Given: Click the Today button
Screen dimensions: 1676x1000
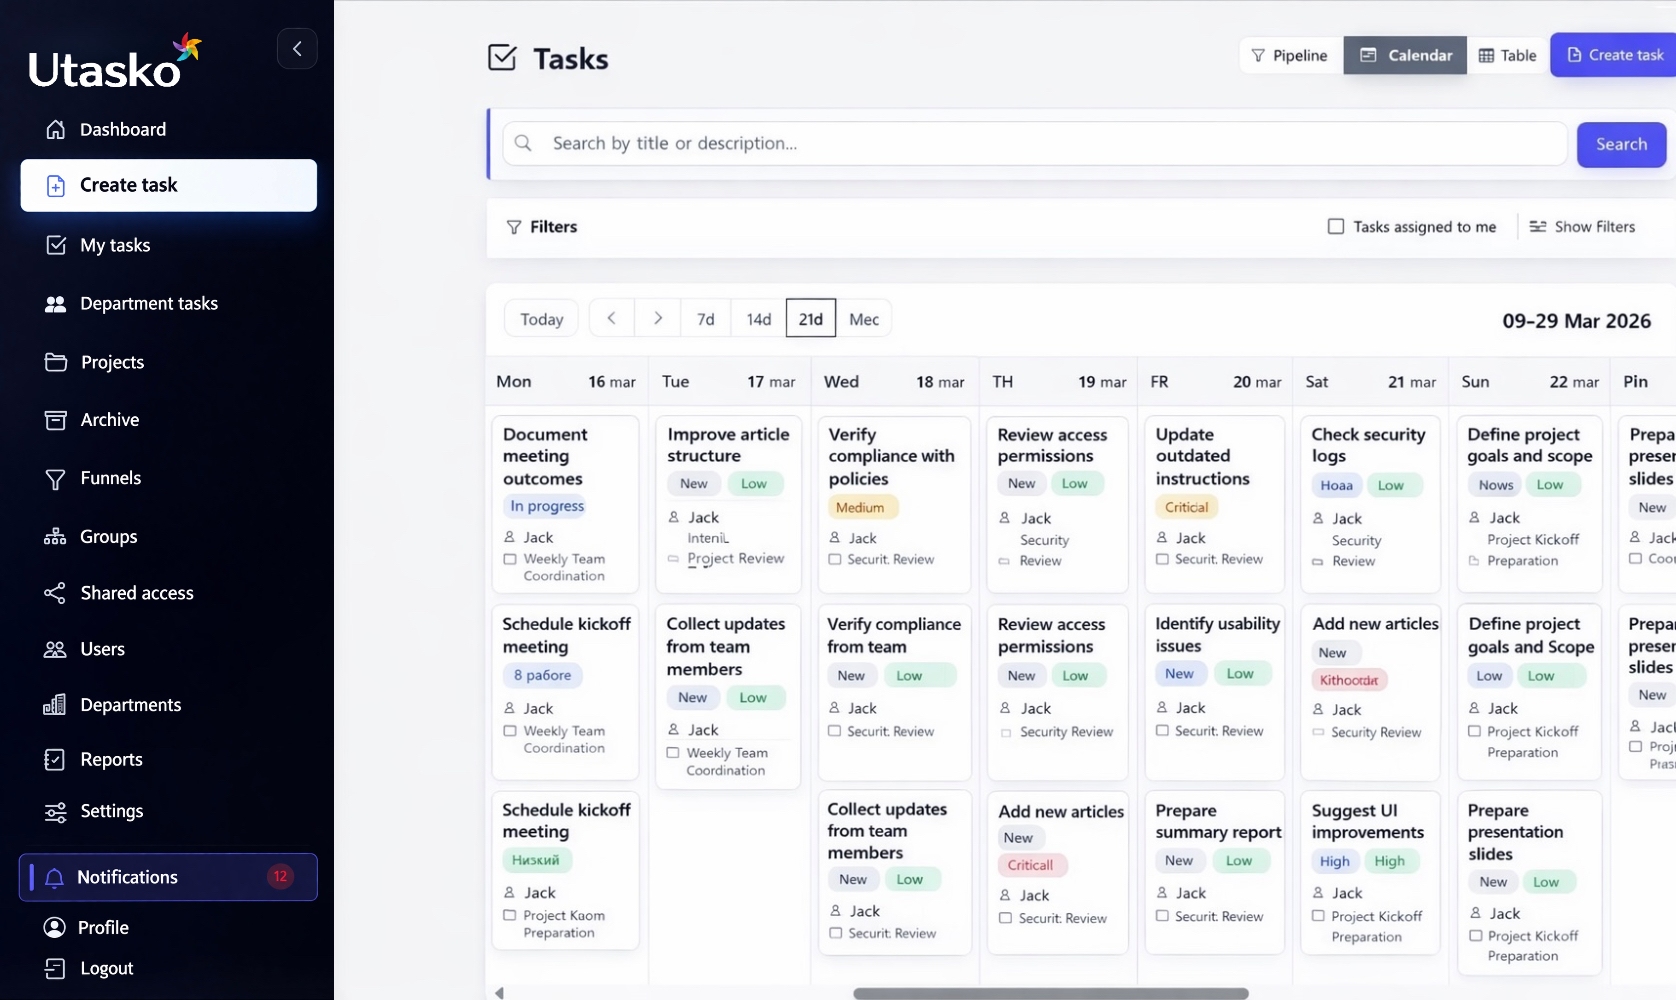Looking at the screenshot, I should coord(541,319).
